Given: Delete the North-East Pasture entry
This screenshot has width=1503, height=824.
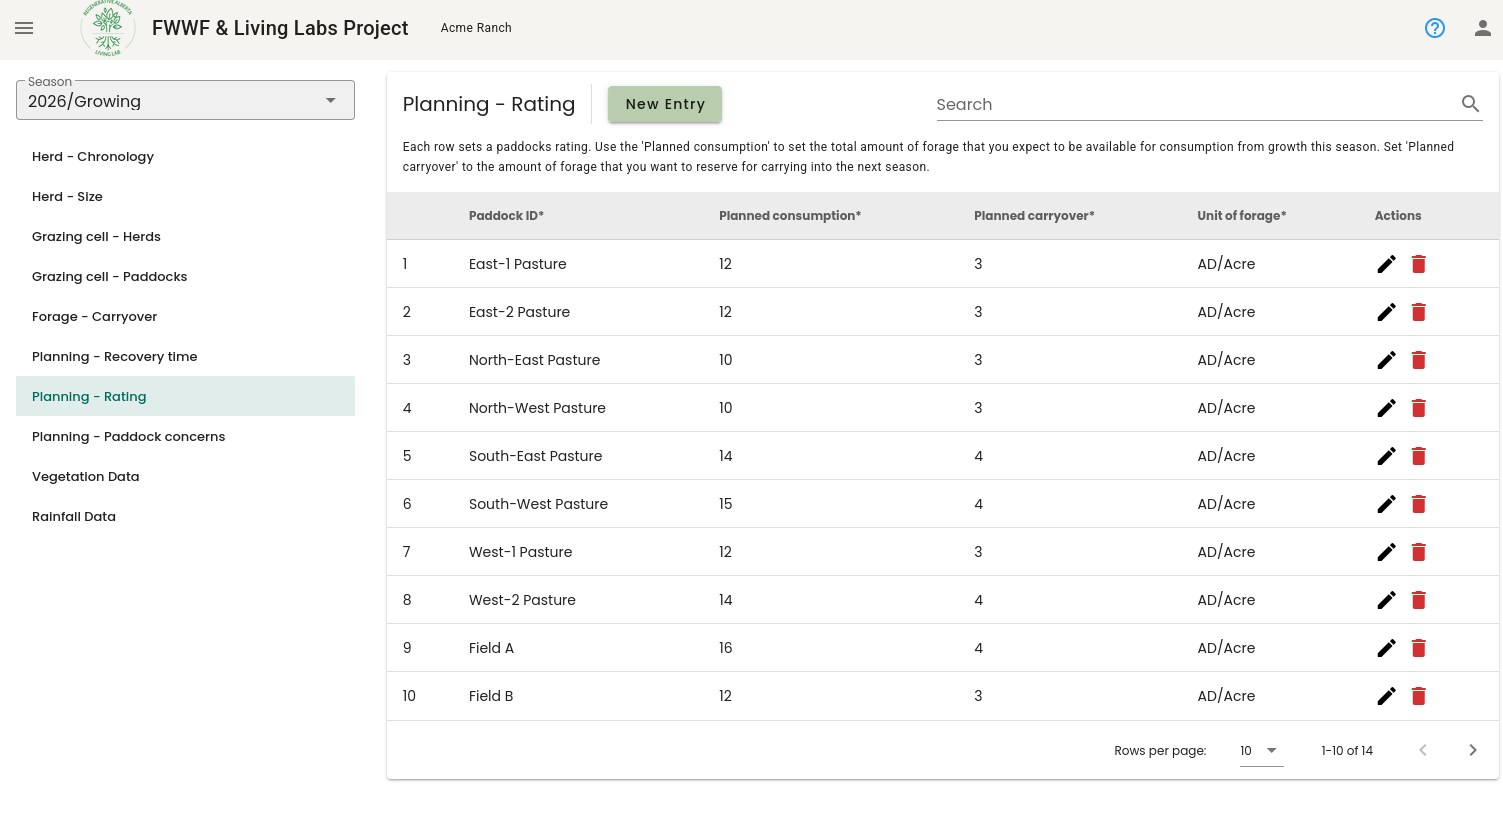Looking at the screenshot, I should (x=1418, y=360).
